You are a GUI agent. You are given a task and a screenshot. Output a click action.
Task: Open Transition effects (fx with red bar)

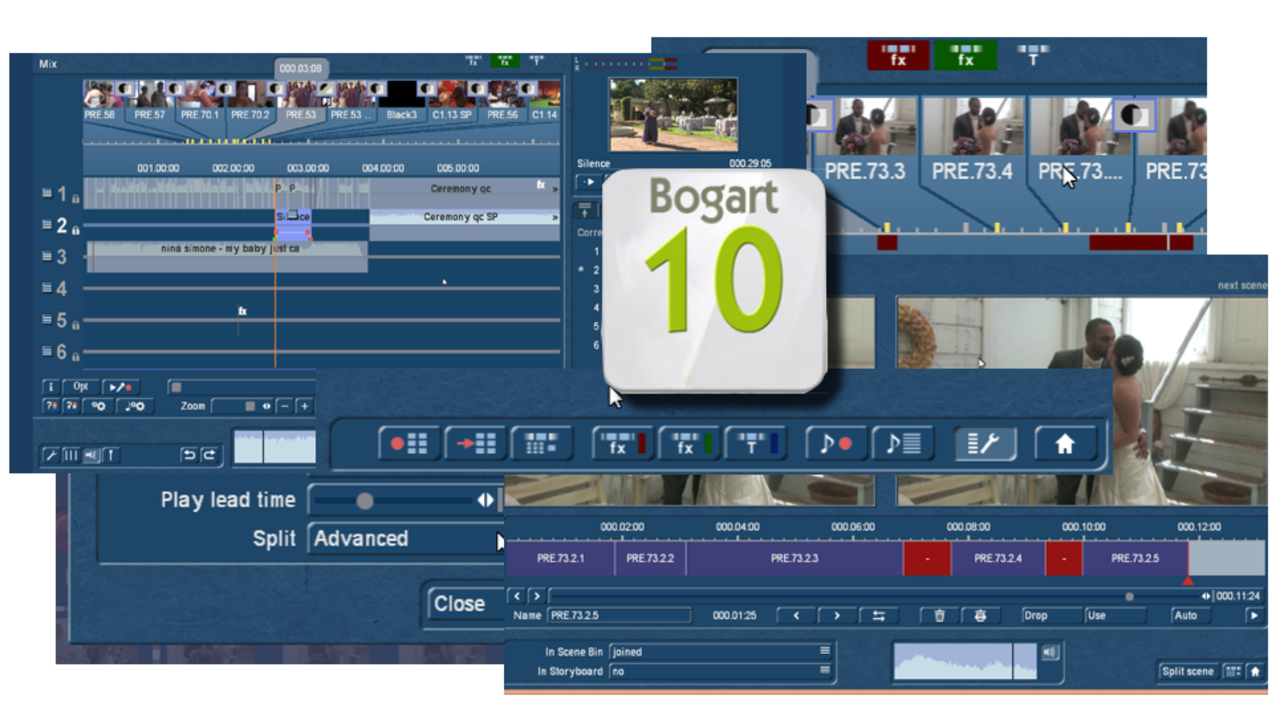coord(623,443)
